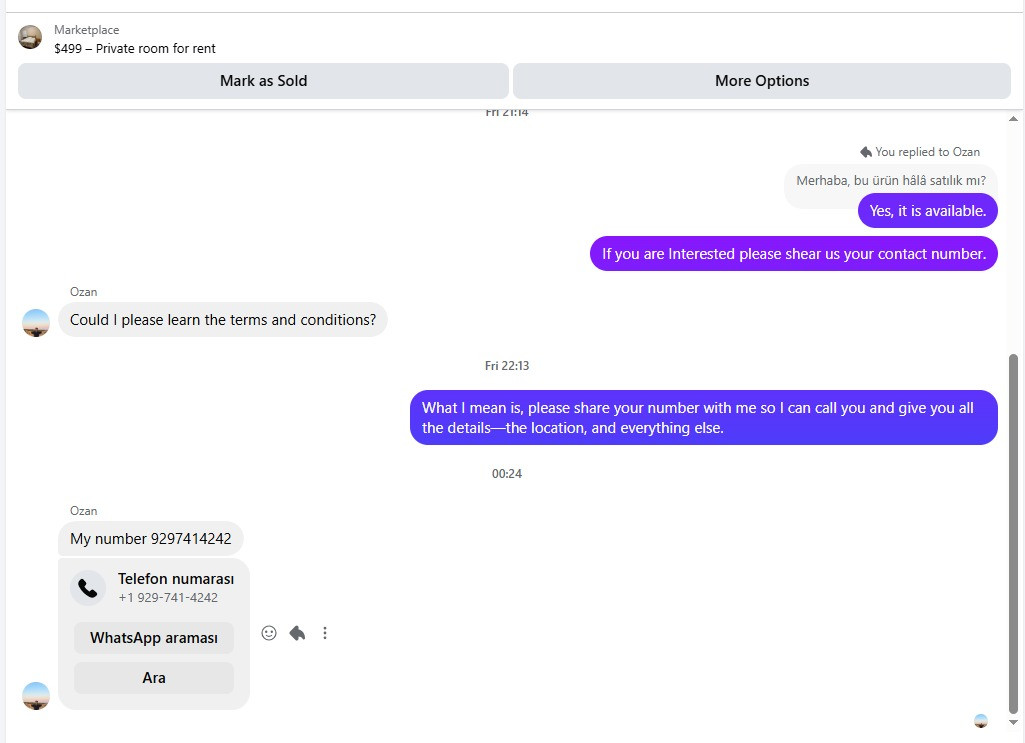Click the chat scrollbar thumb
1025x743 pixels.
pyautogui.click(x=1013, y=533)
